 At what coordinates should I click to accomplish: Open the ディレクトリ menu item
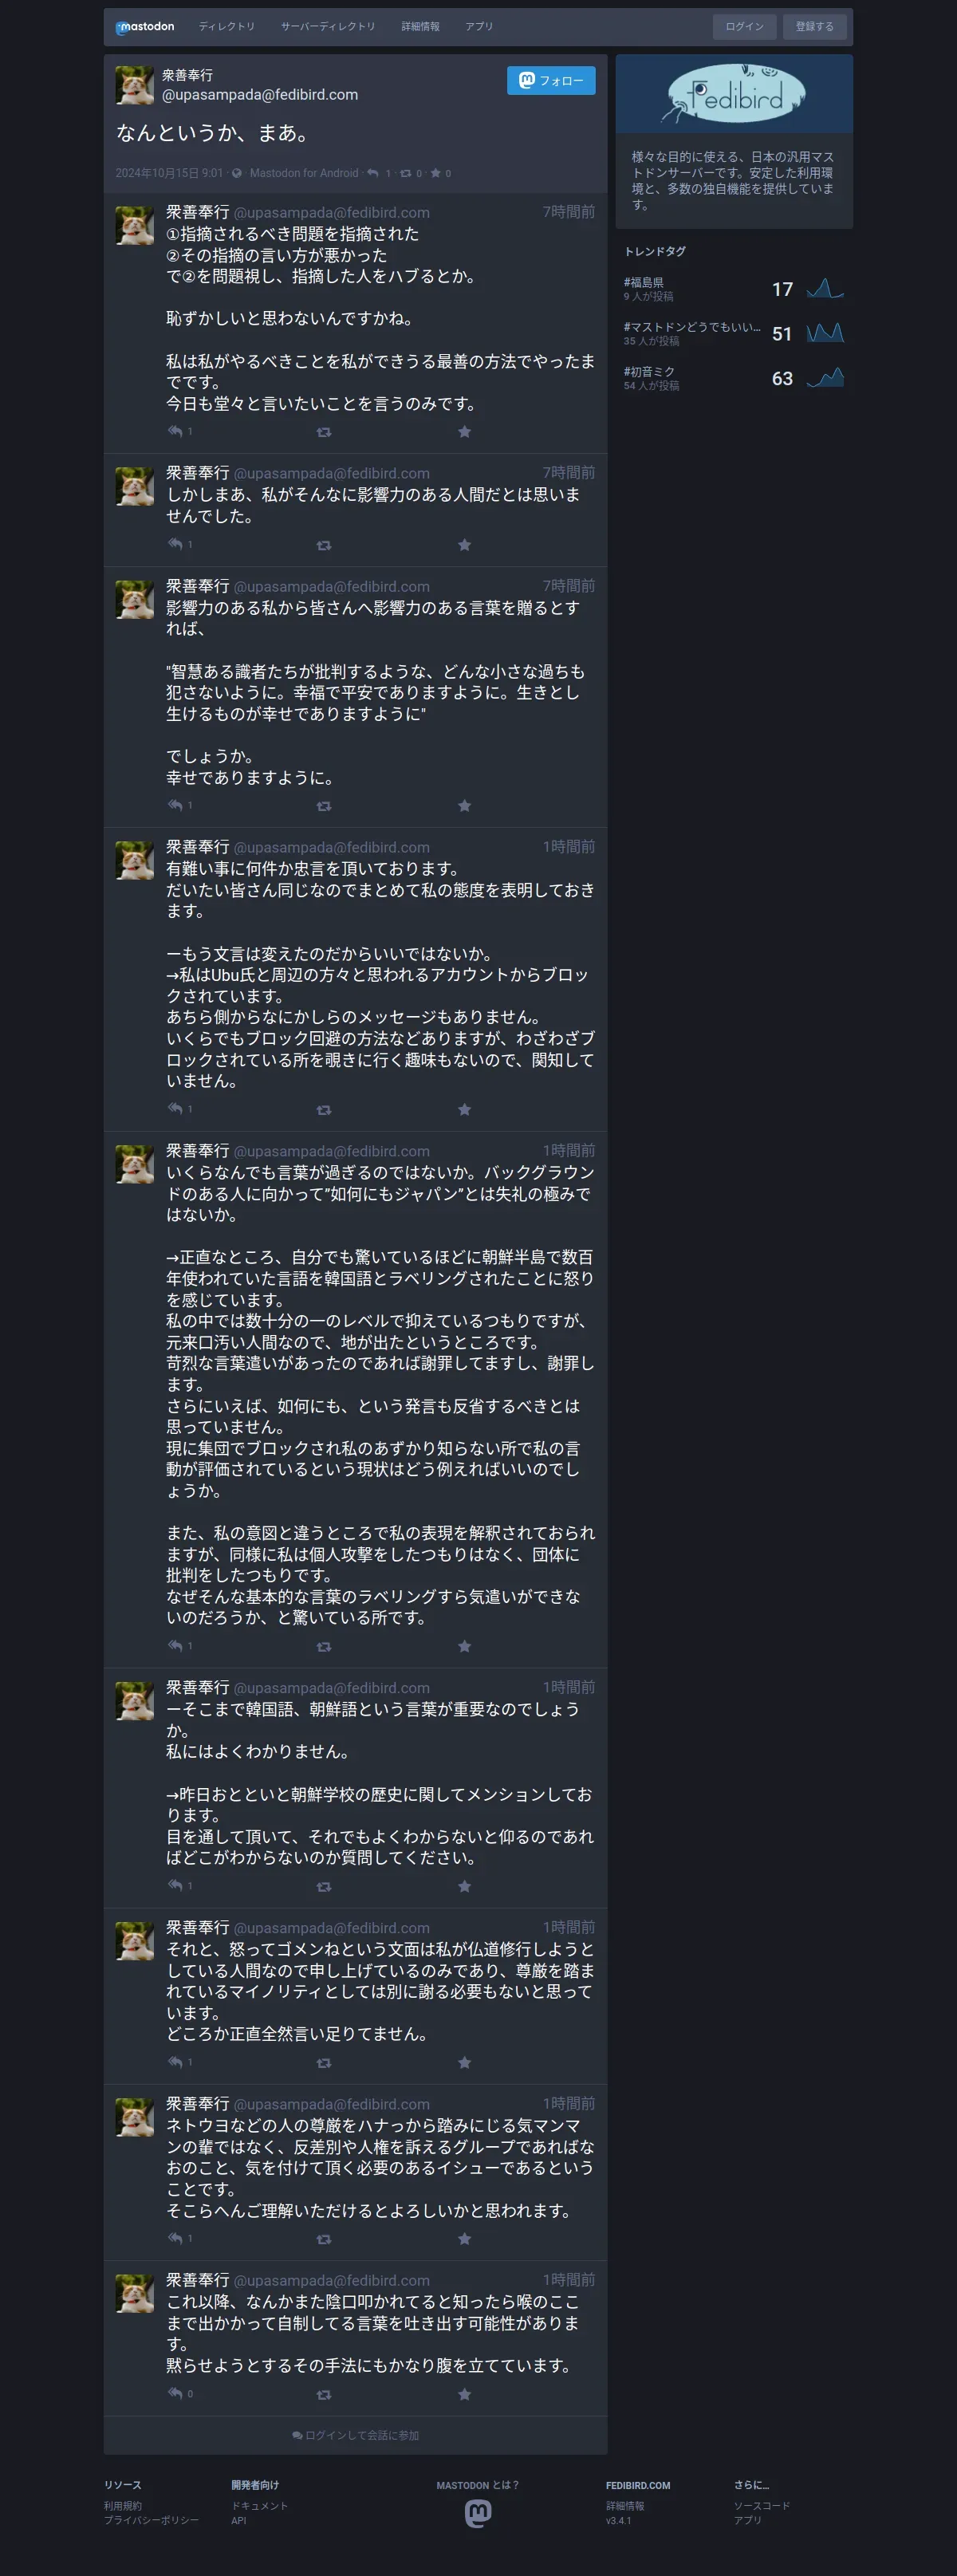tap(226, 27)
